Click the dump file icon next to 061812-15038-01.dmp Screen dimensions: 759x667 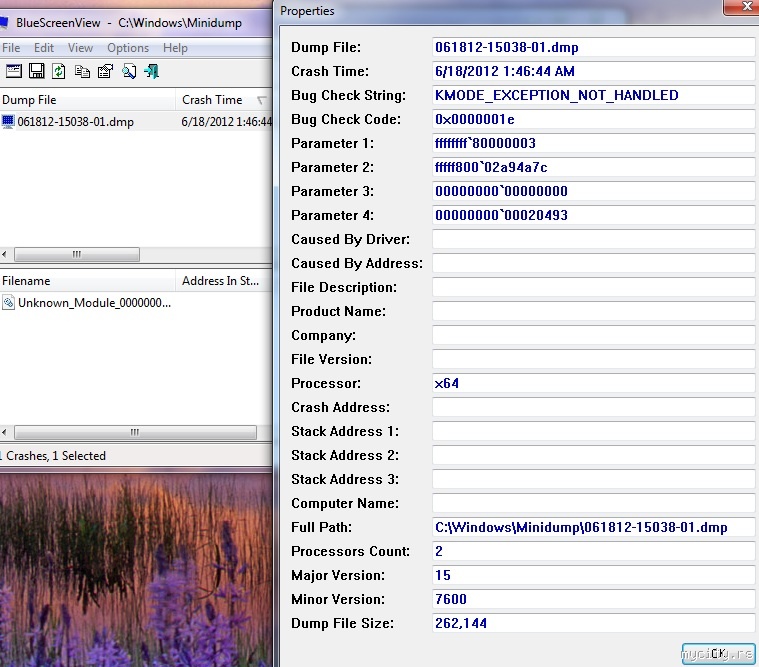[8, 121]
